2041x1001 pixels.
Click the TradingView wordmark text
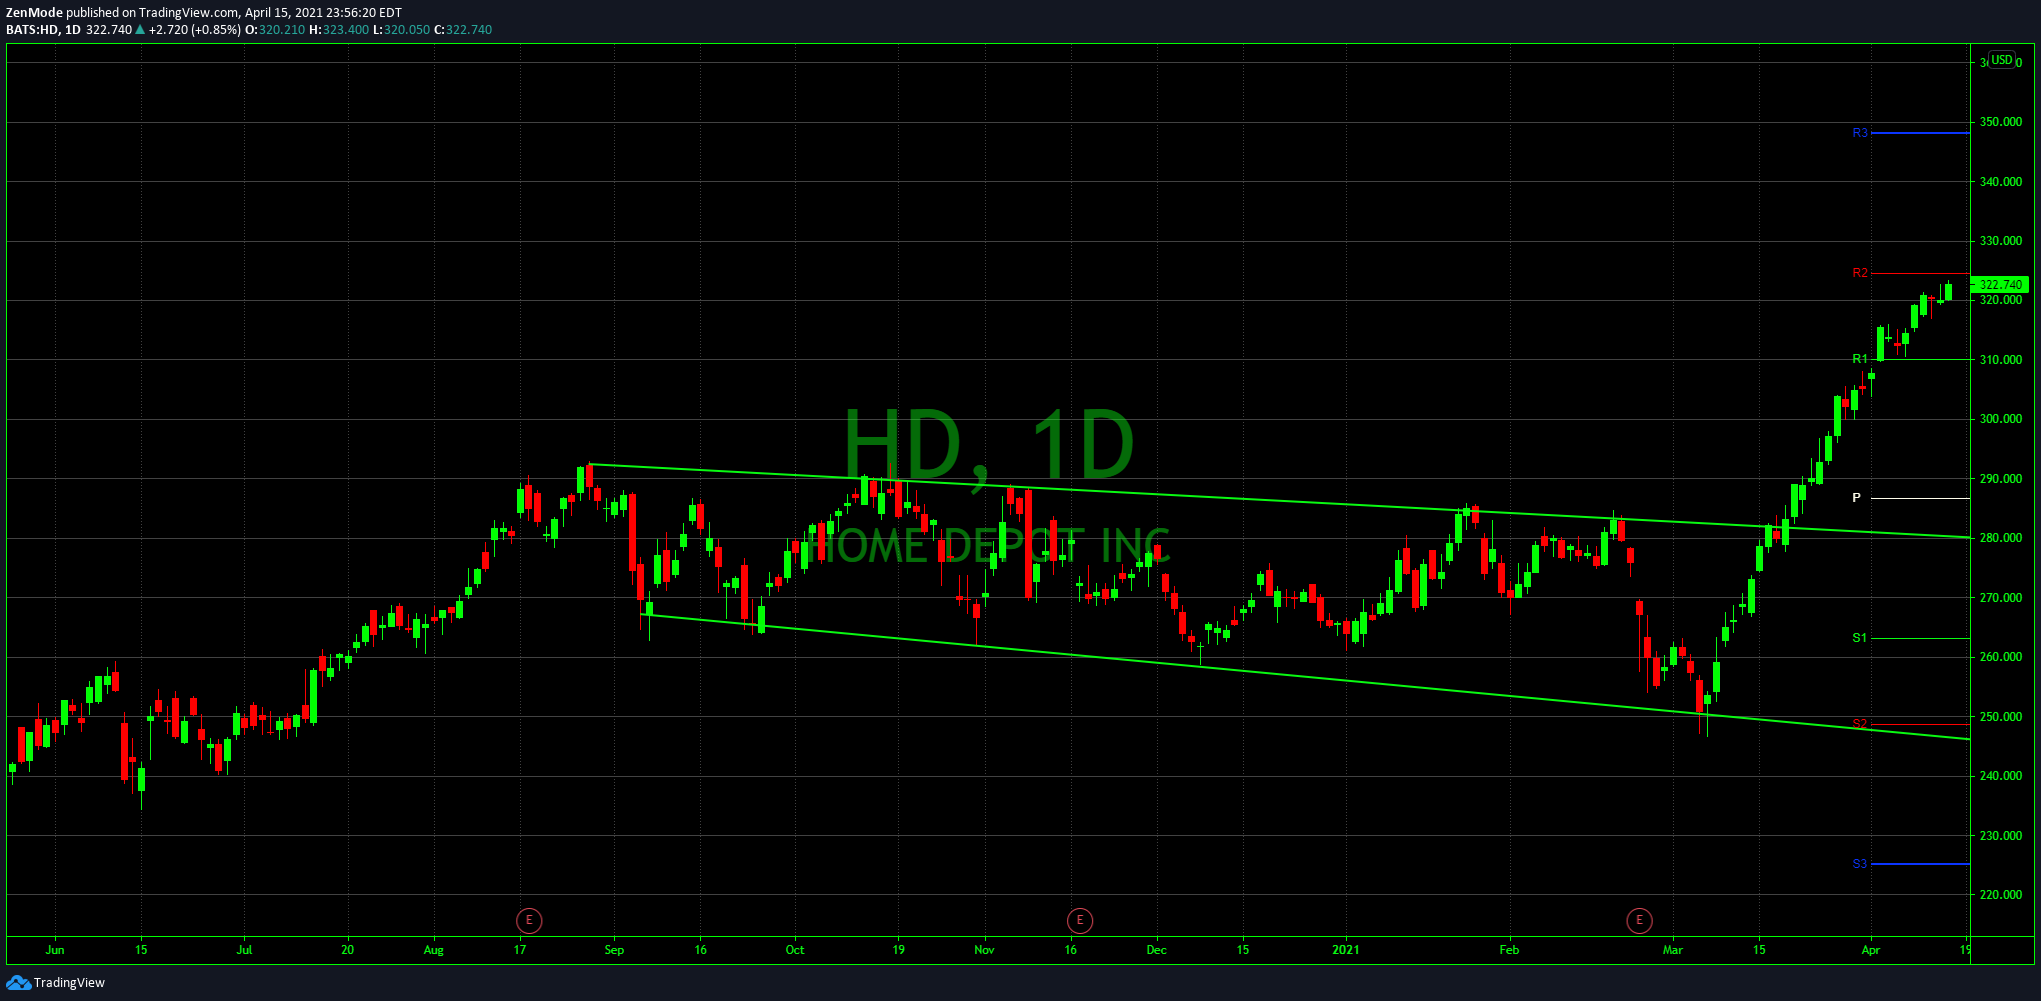point(69,983)
